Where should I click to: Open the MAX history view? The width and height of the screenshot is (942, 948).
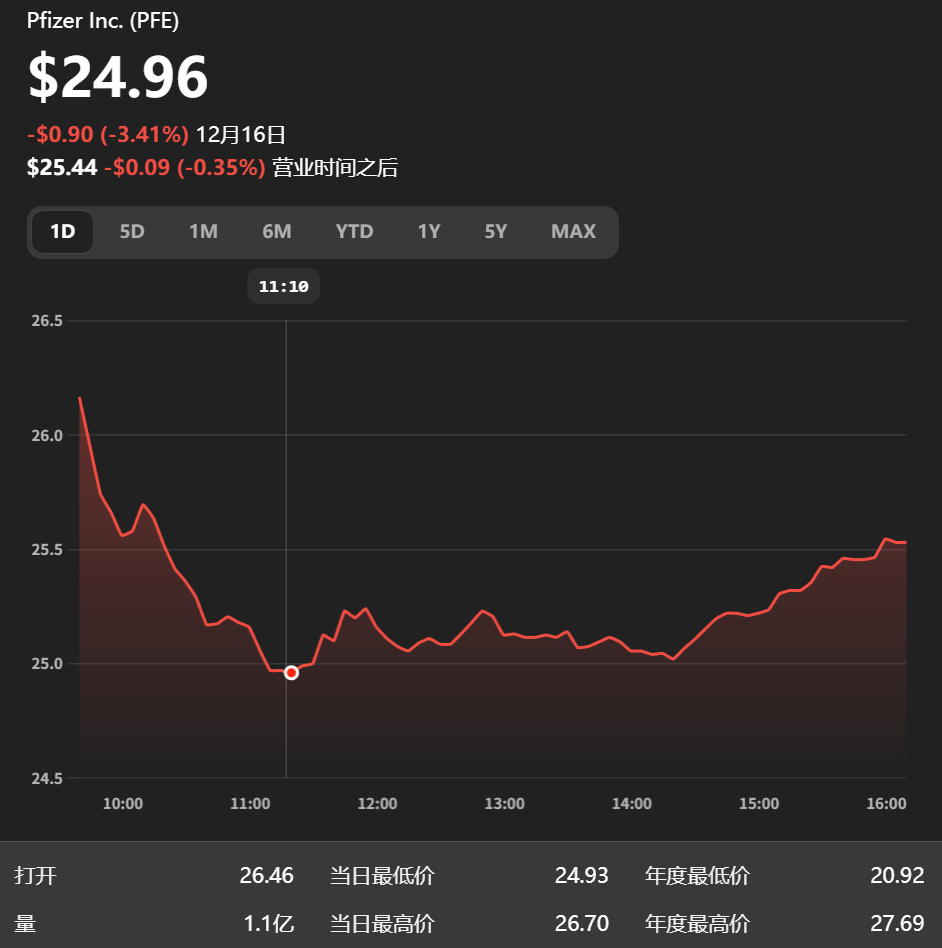point(573,231)
